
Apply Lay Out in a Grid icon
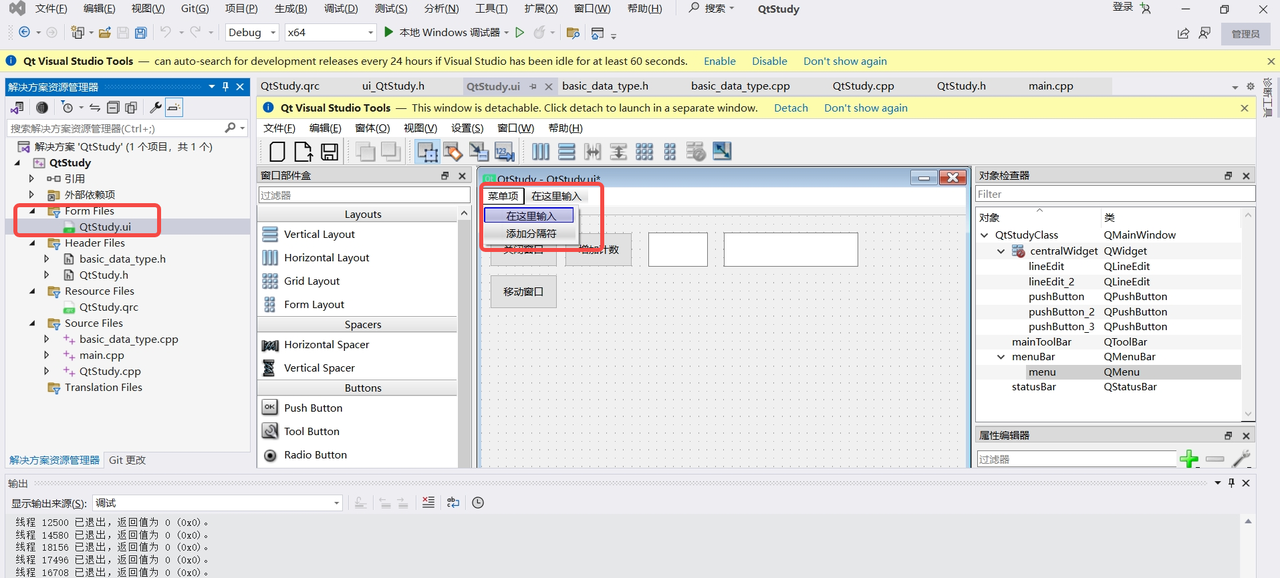(644, 152)
